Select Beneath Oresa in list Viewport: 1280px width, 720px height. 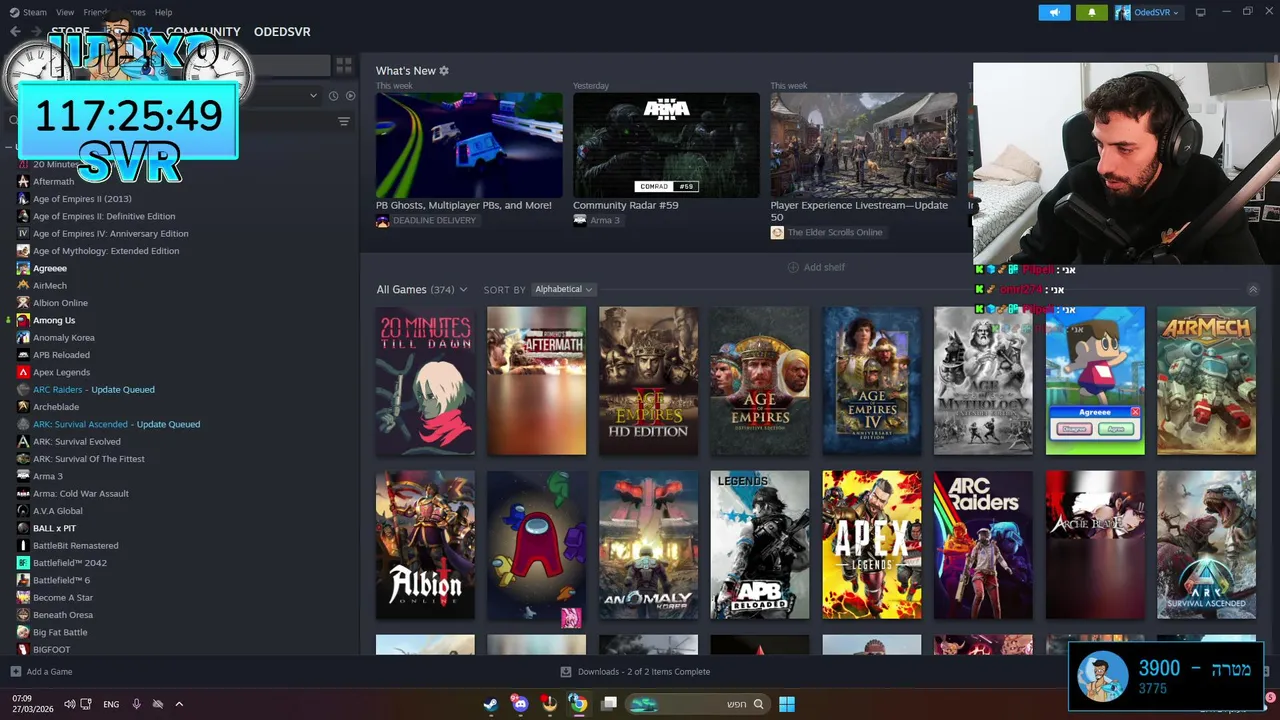click(x=63, y=615)
